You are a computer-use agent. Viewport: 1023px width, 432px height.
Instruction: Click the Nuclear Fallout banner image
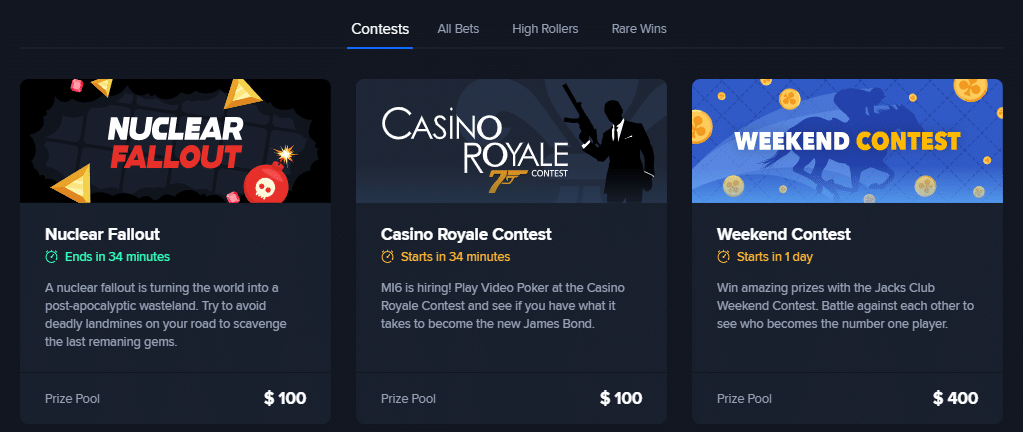176,141
